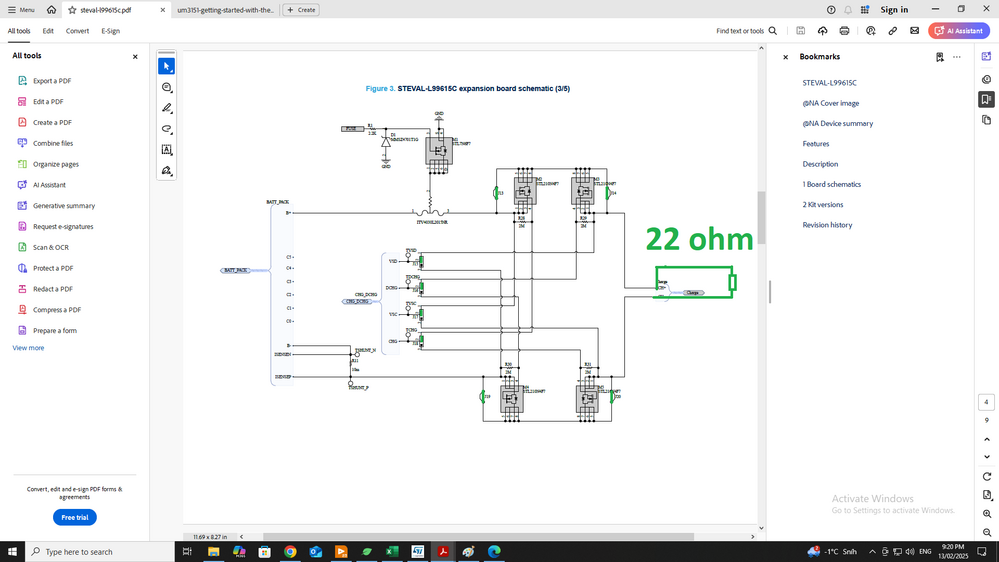
Task: Send file by email envelope icon
Action: point(914,31)
